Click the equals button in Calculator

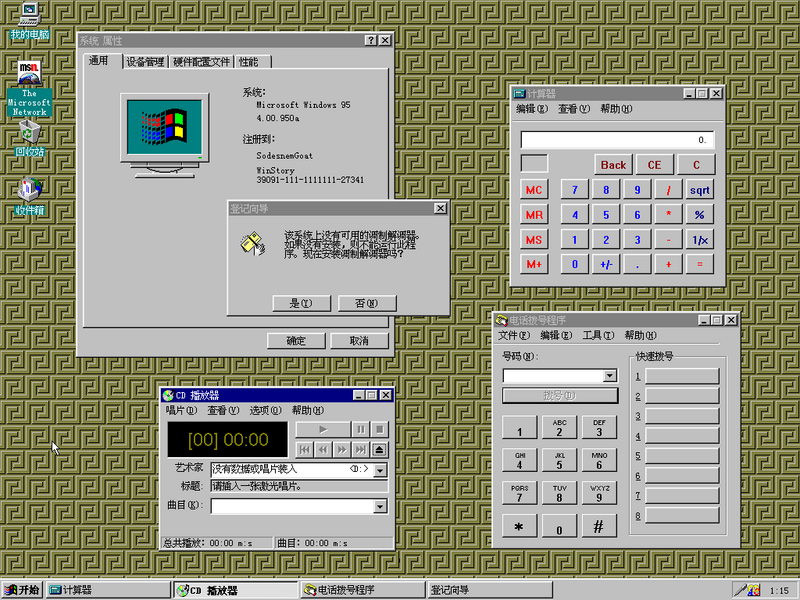(x=699, y=264)
